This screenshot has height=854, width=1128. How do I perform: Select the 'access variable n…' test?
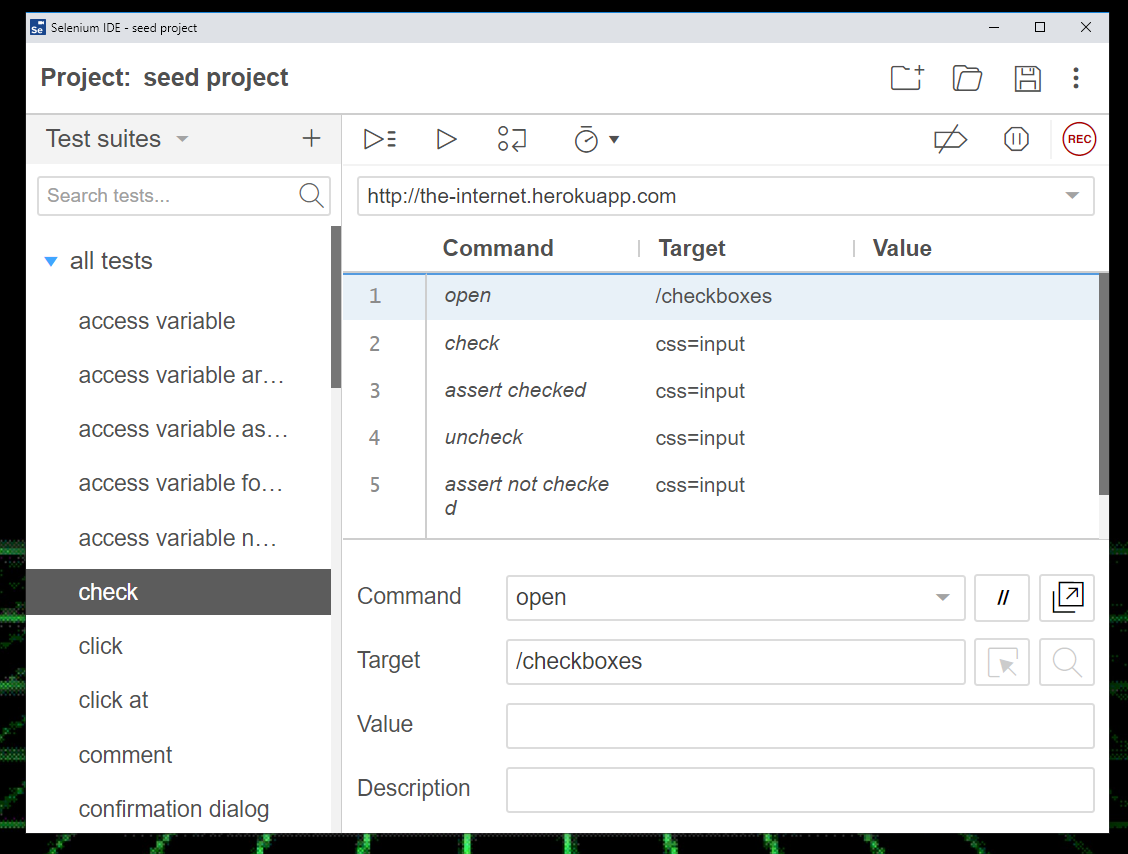(178, 537)
